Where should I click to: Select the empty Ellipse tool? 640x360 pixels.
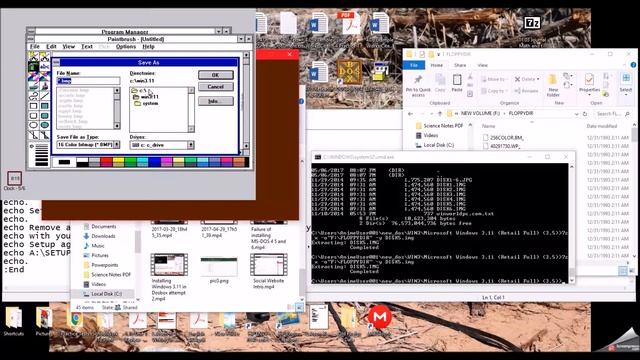click(x=33, y=125)
